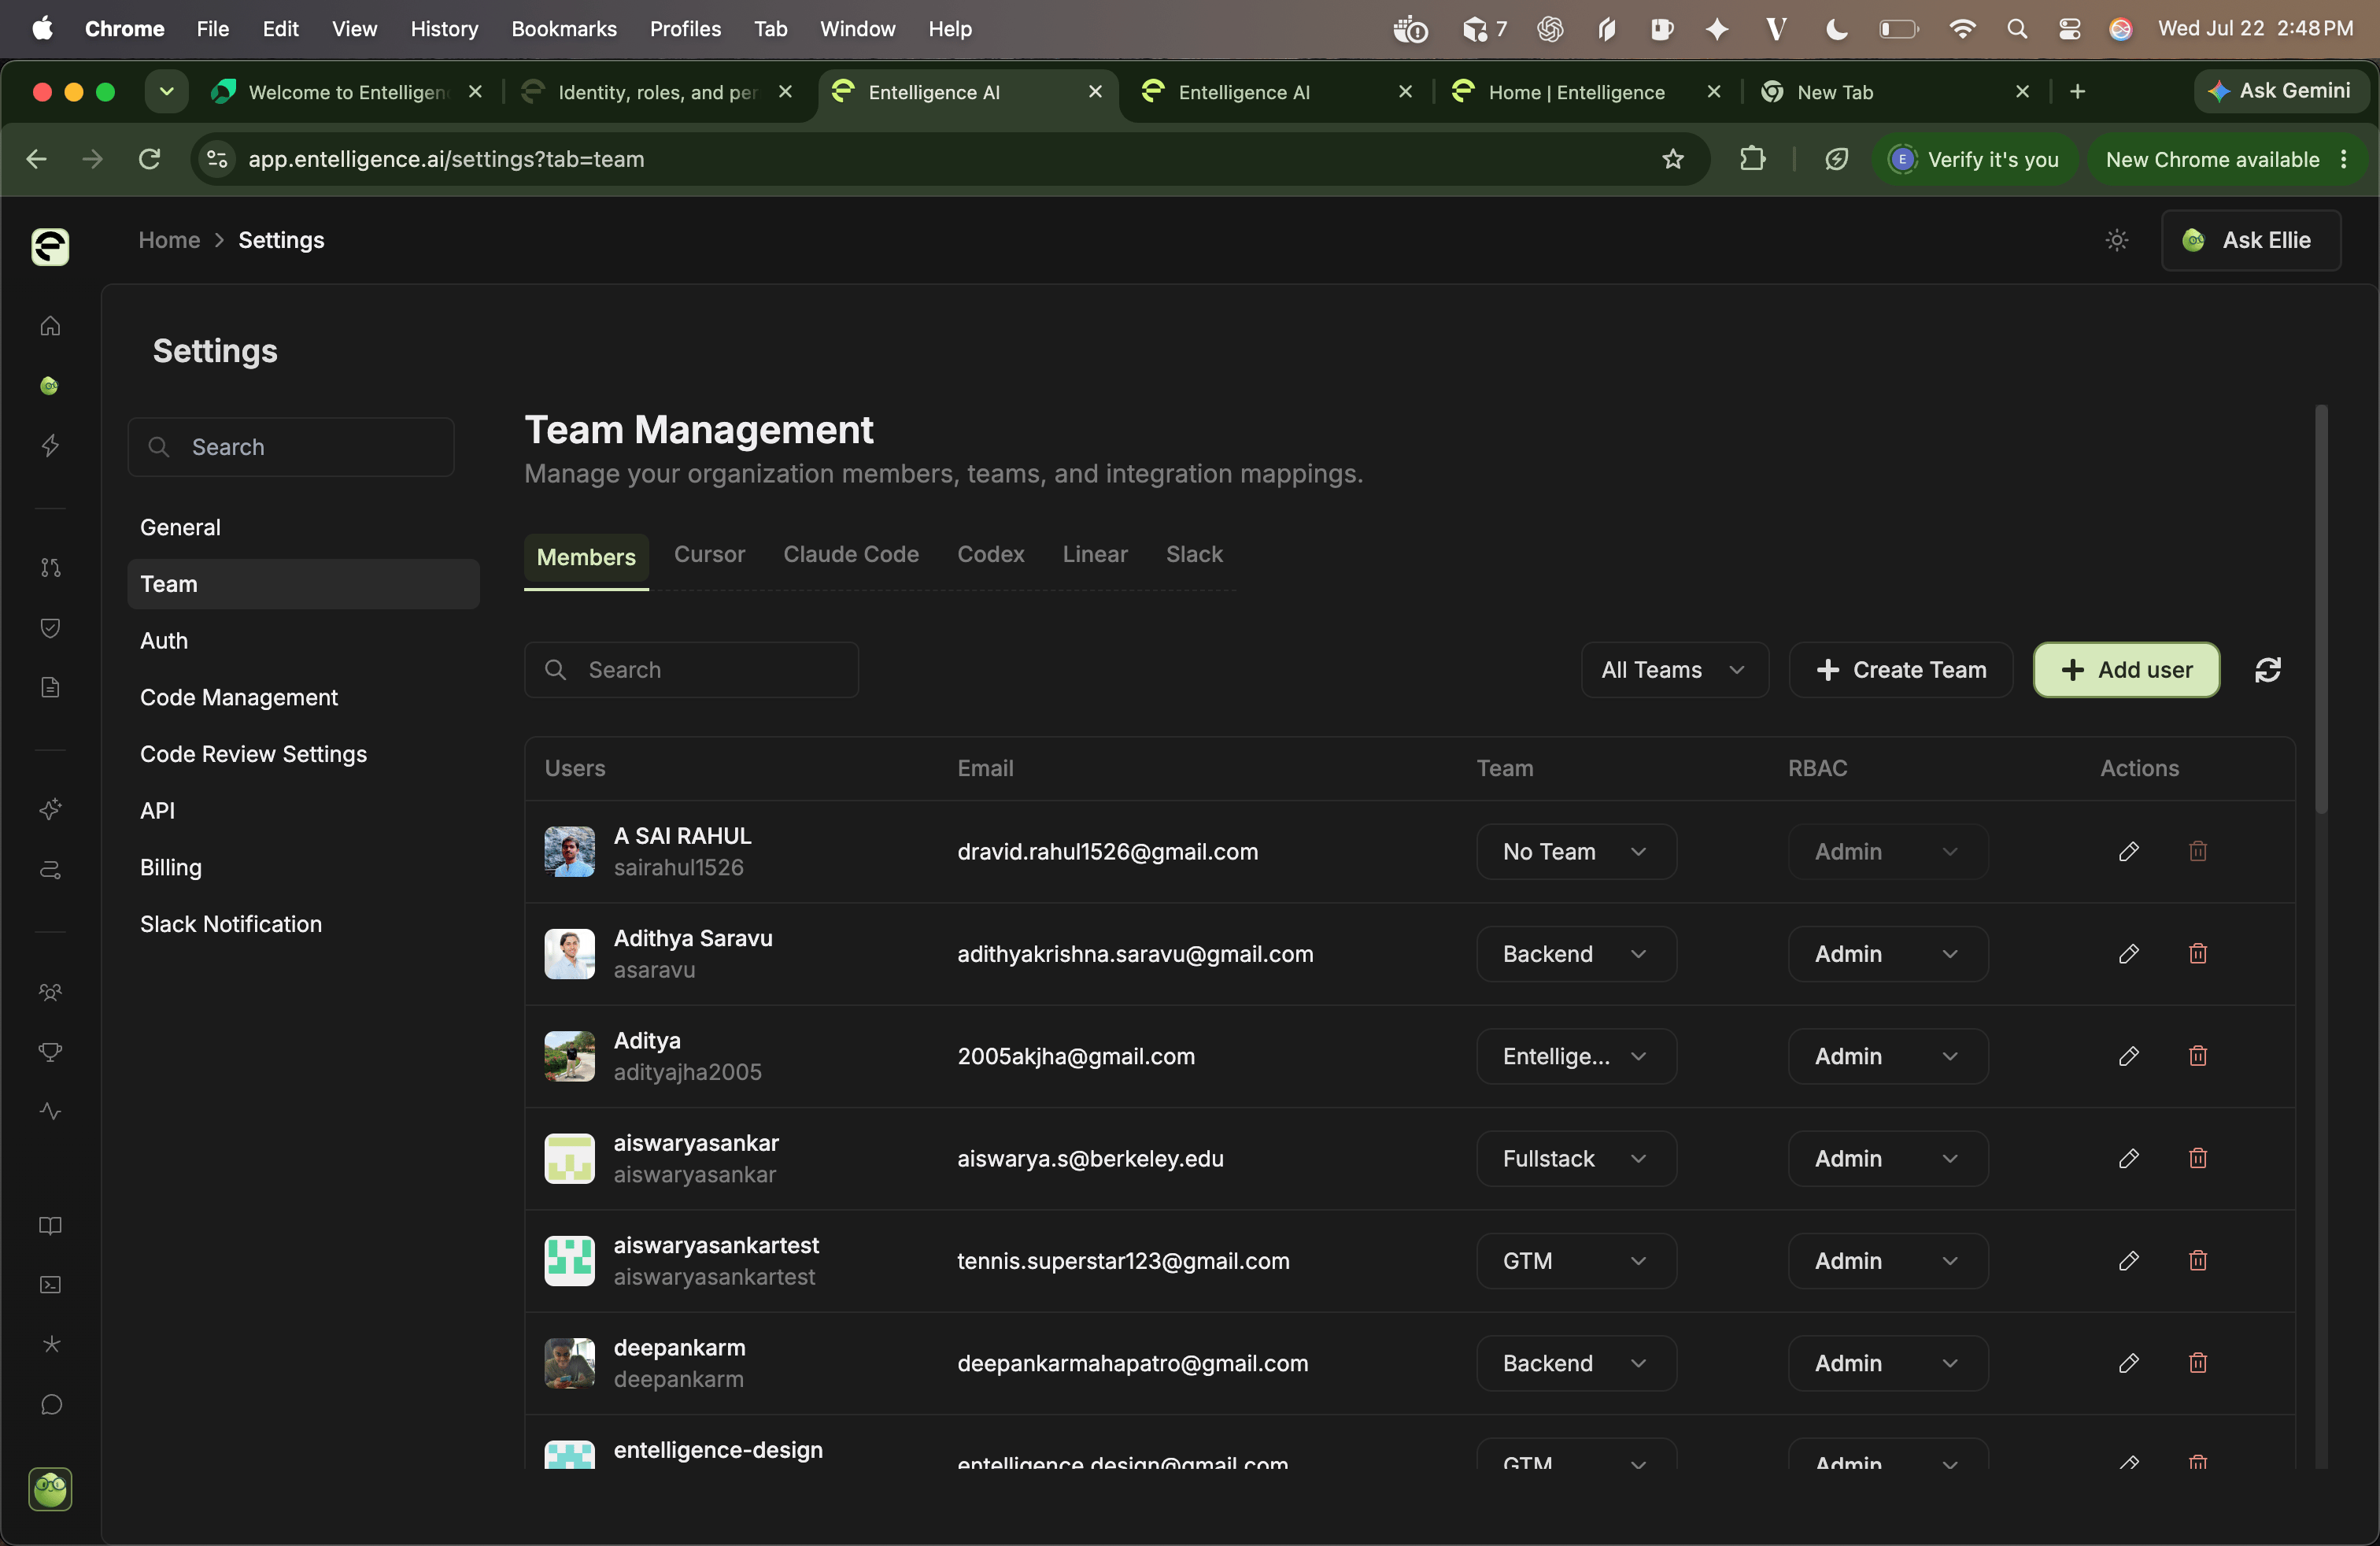2380x1546 pixels.
Task: Edit user A SAI RAHUL
Action: click(2128, 852)
